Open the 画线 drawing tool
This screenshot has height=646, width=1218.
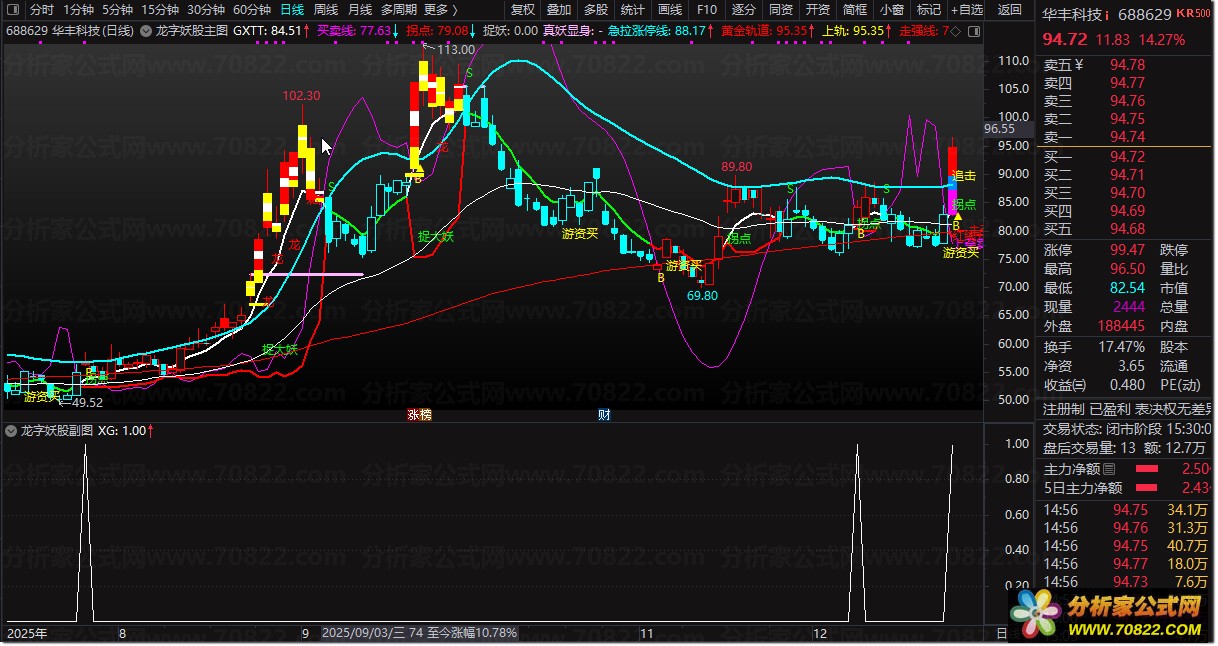tap(670, 10)
